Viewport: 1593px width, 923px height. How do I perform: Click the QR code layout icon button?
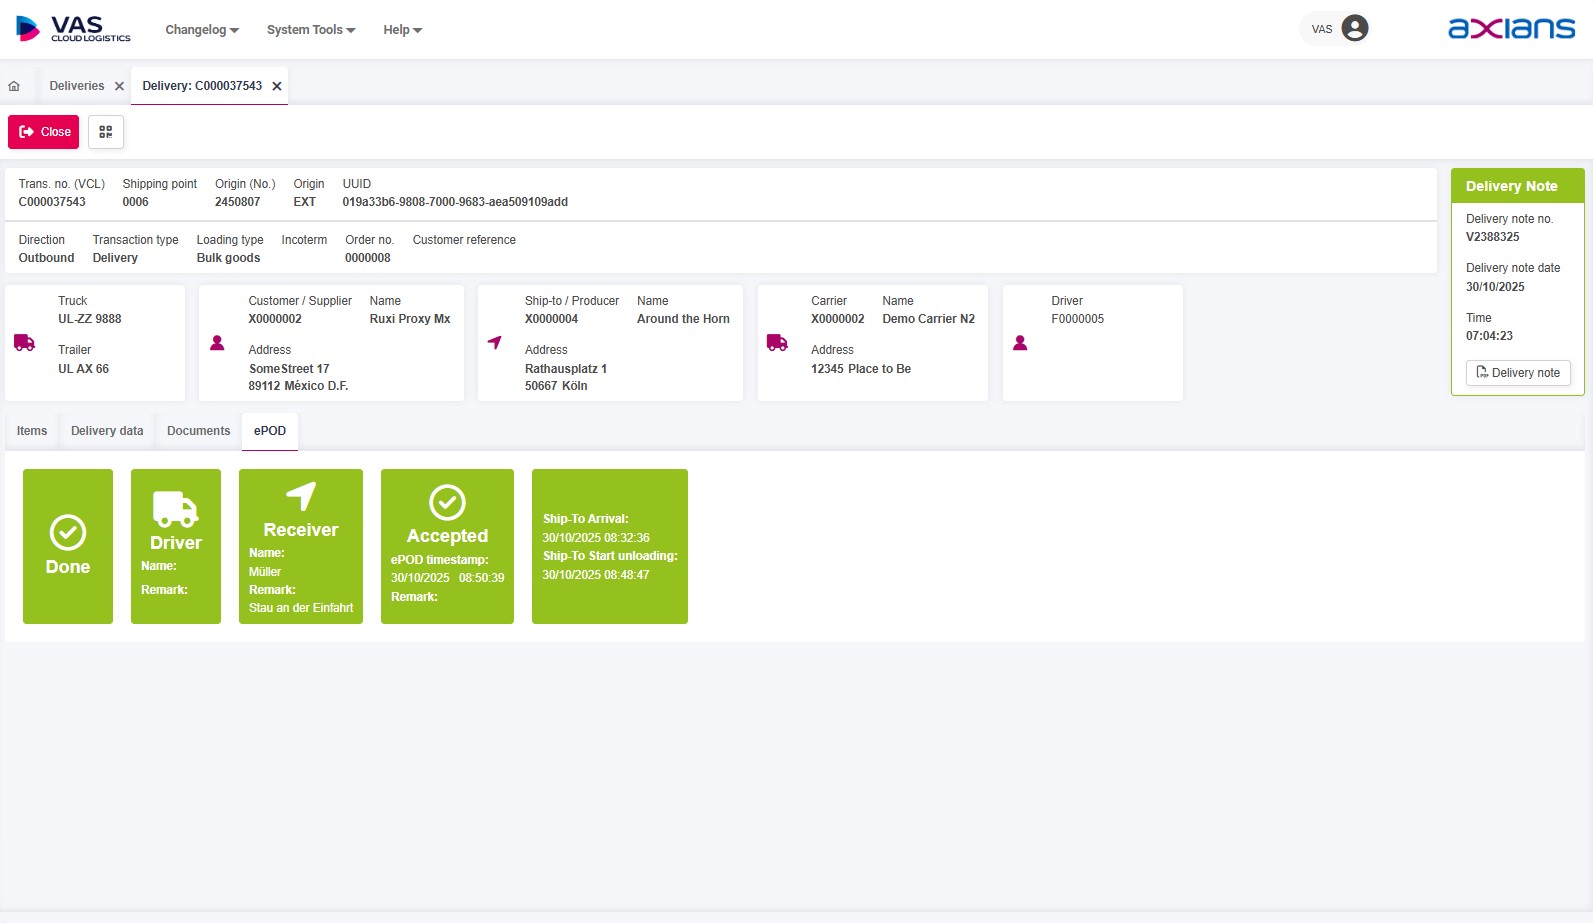point(106,132)
